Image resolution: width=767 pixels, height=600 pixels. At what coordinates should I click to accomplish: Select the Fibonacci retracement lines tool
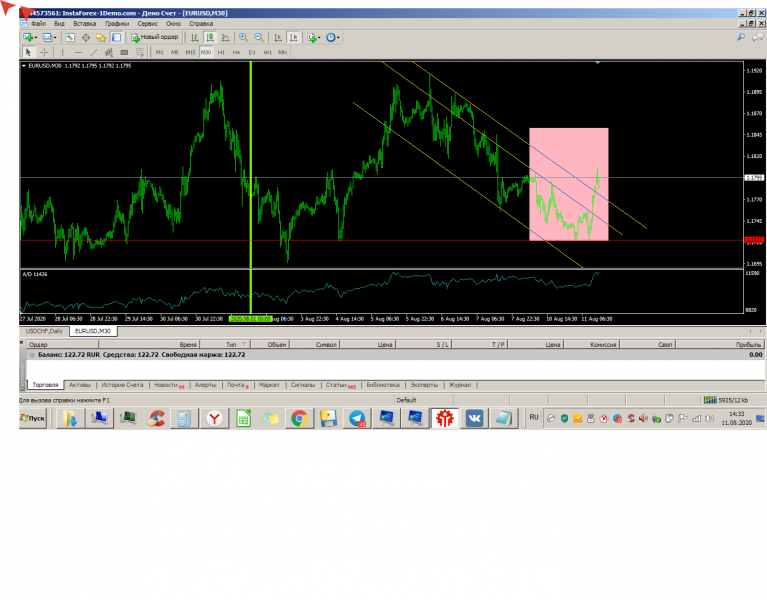(140, 52)
